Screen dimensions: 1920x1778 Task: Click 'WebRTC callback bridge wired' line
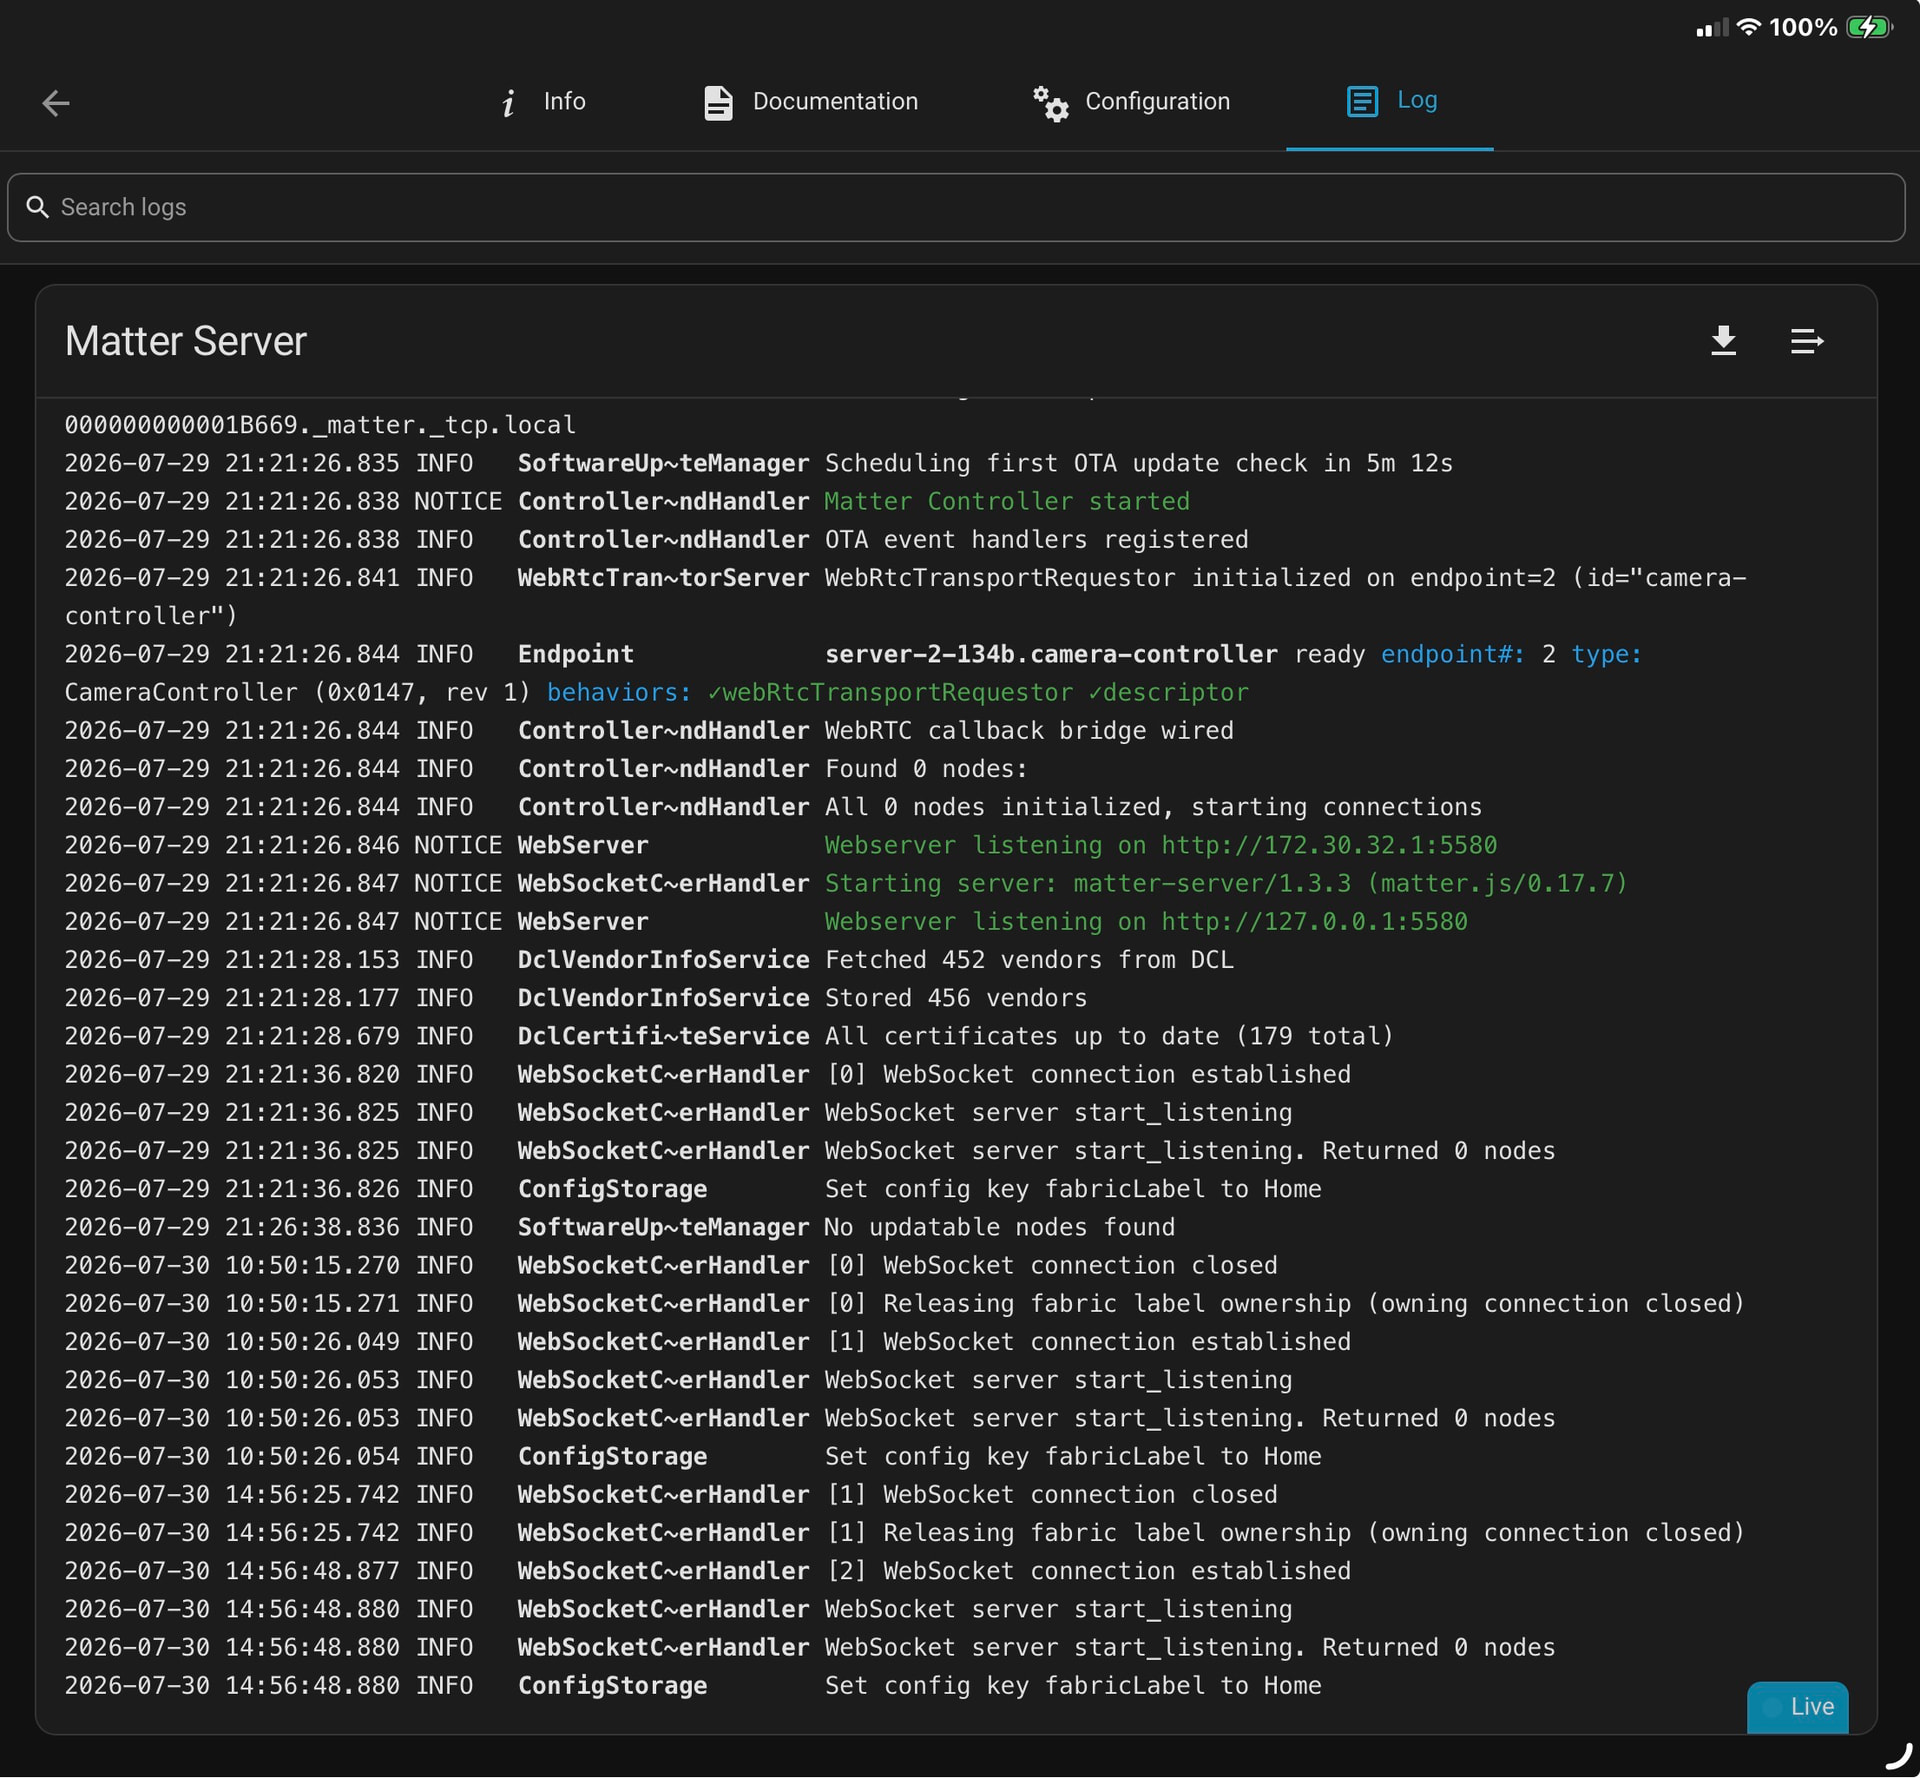click(x=1029, y=730)
